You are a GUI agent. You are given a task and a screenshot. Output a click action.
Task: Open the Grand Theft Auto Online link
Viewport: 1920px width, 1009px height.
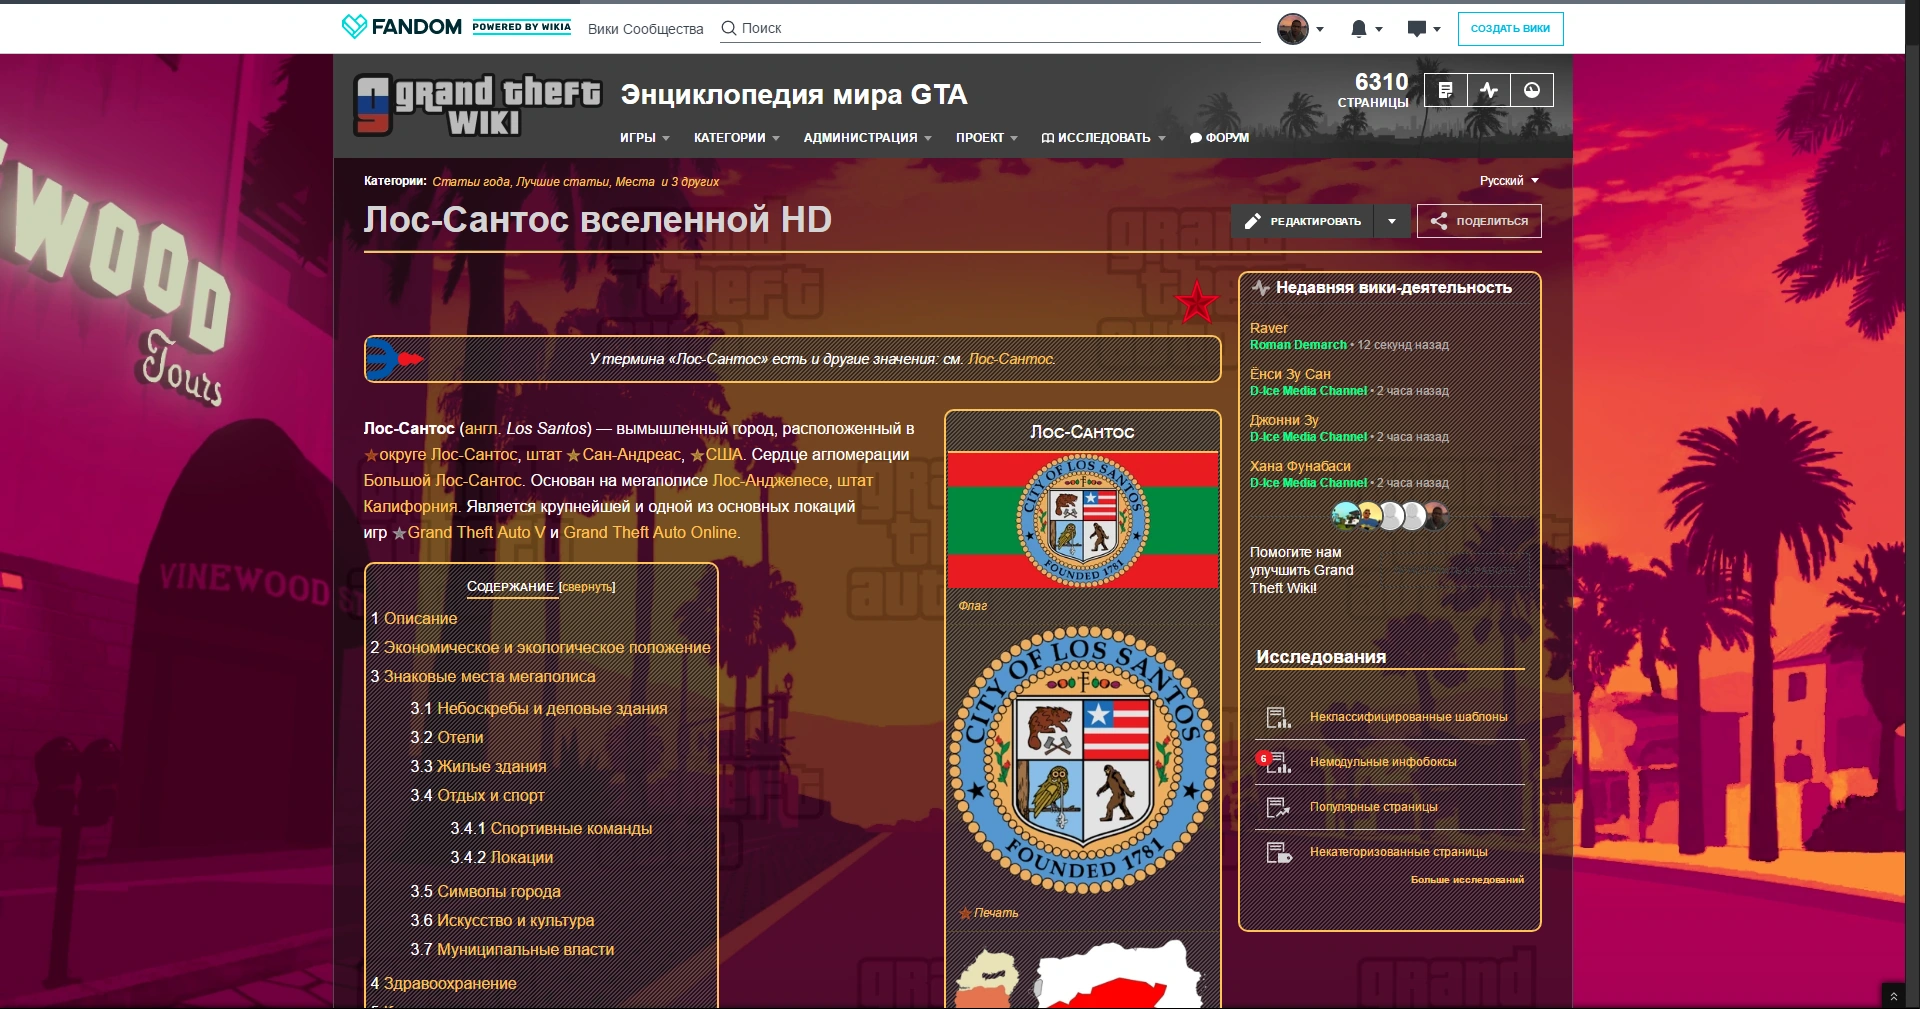click(650, 533)
